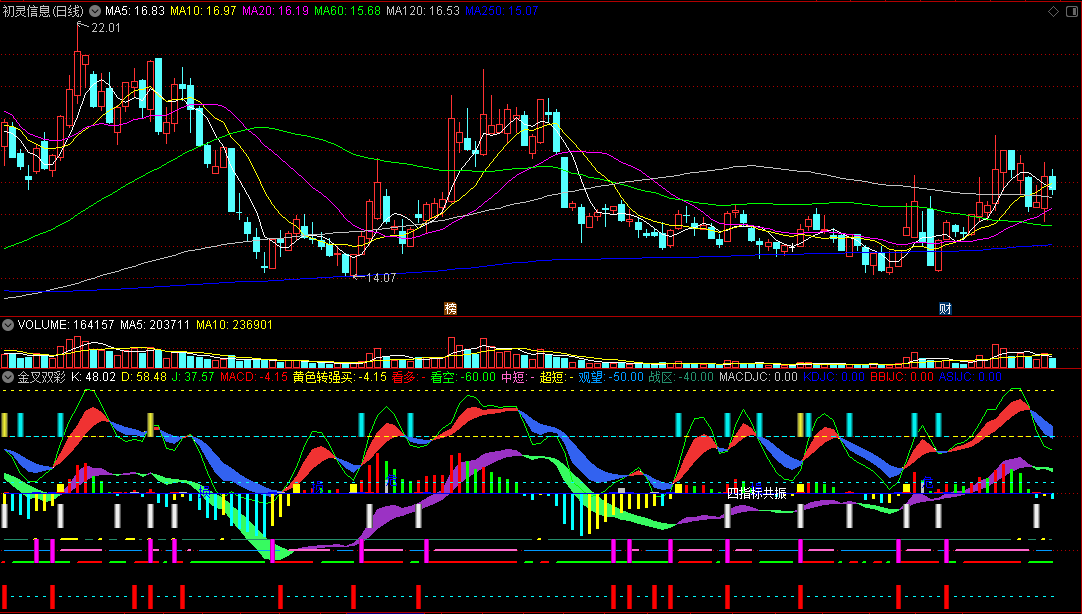
Task: Expand the VOLUME indicator dropdown arrow
Action: click(8, 325)
